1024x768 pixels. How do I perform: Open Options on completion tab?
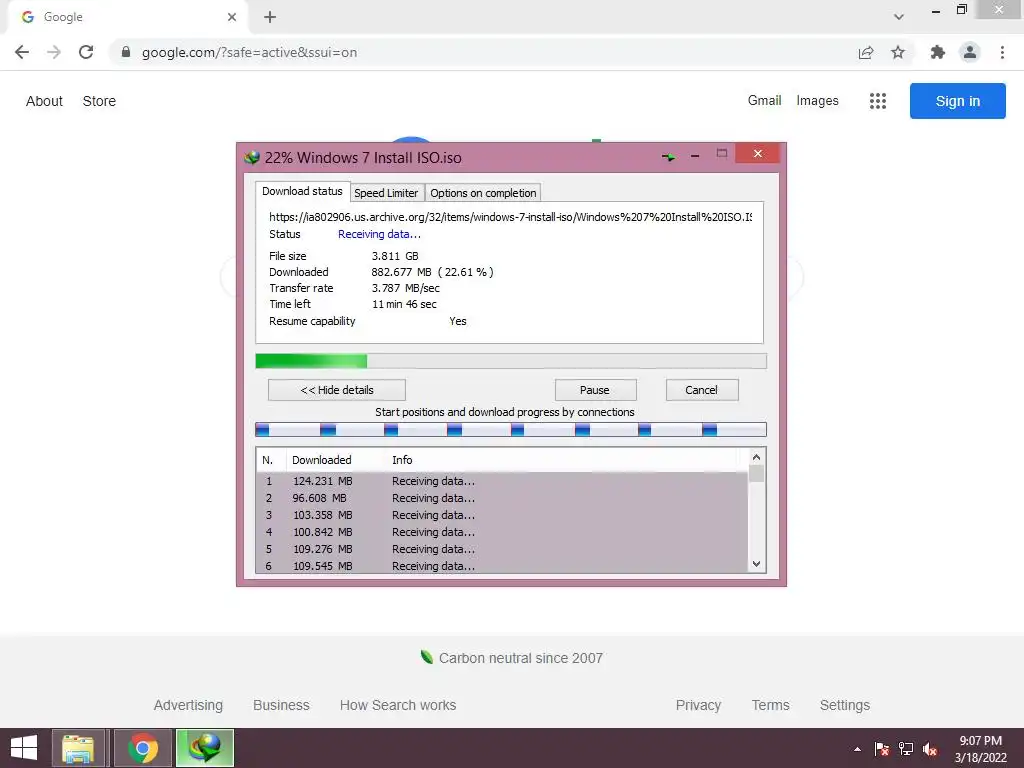(483, 193)
